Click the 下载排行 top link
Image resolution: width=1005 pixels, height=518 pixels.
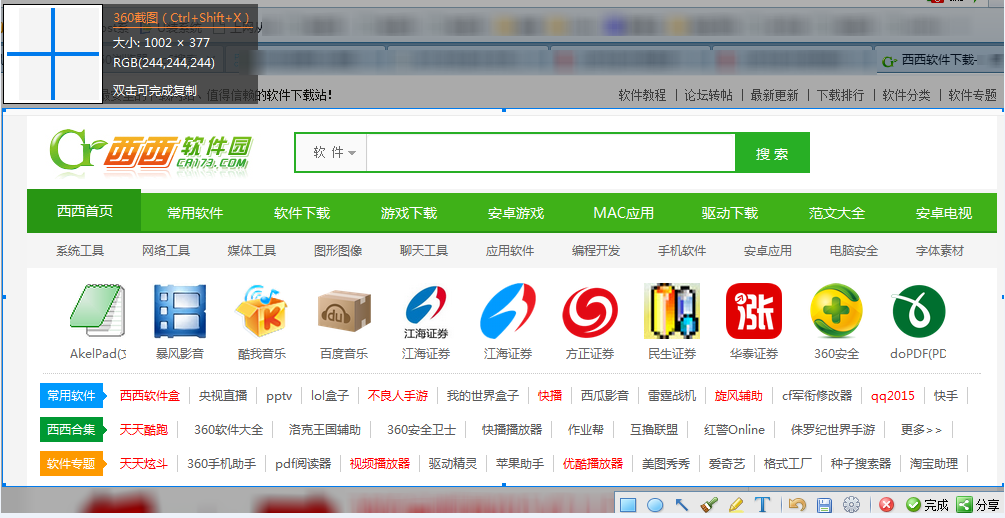[840, 95]
